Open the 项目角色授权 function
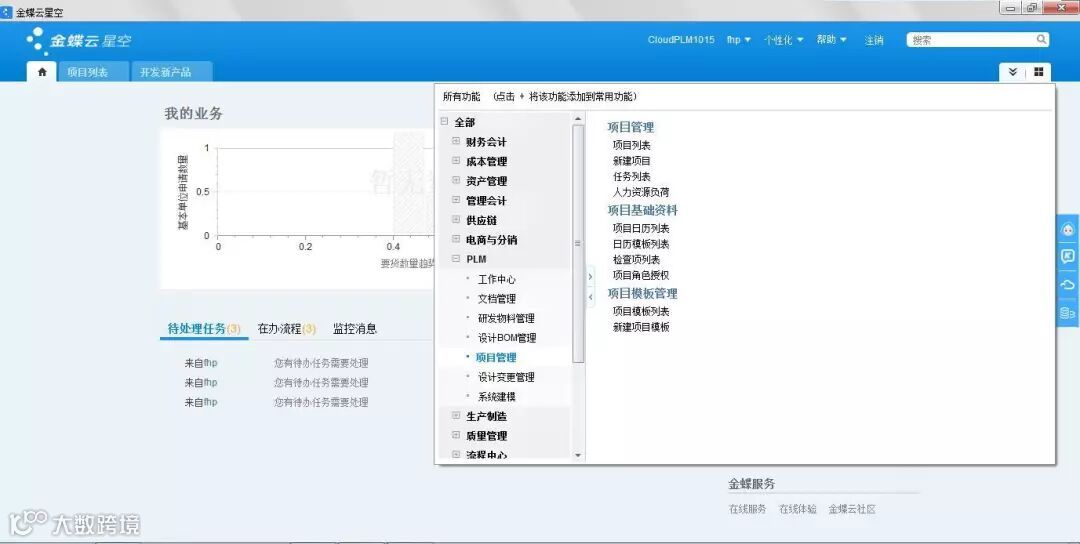 (641, 275)
